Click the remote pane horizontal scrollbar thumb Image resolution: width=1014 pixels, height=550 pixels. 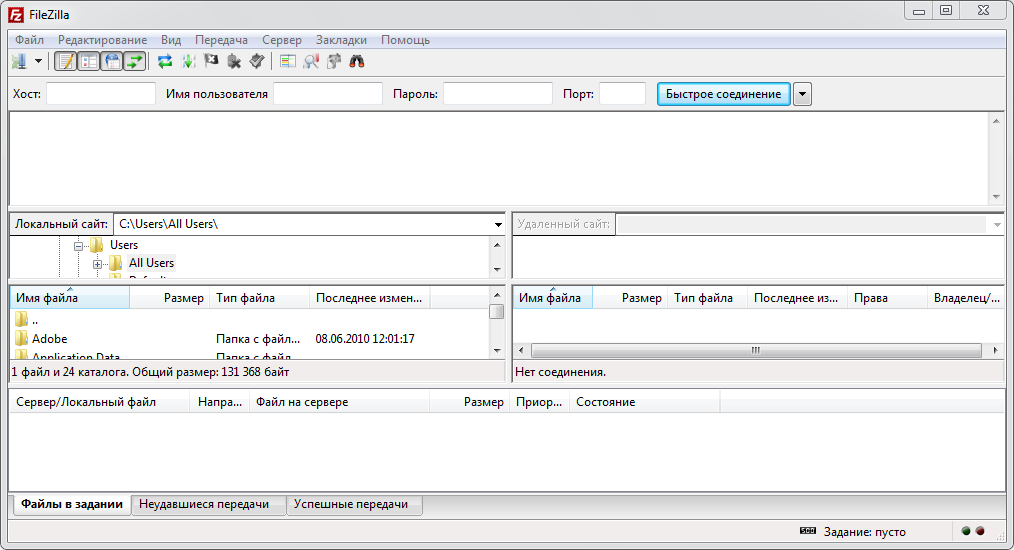756,350
